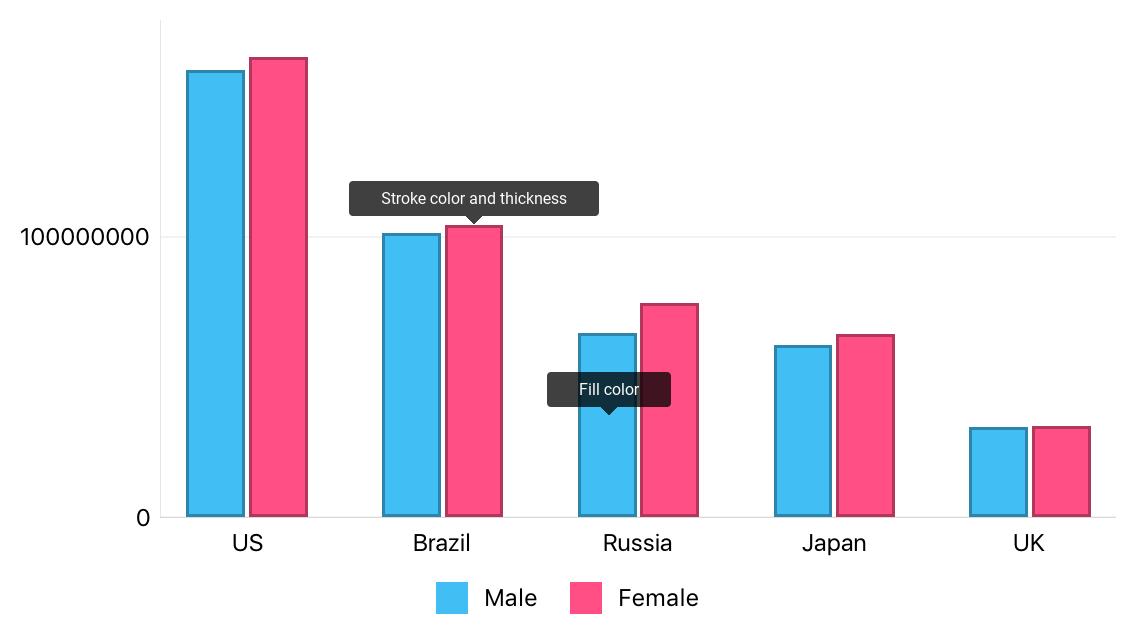1136x640 pixels.
Task: Pick the pink Female bar for Japan
Action: point(865,426)
